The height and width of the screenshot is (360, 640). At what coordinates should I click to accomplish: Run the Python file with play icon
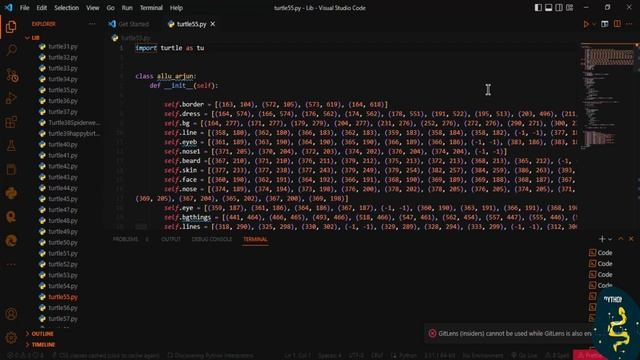click(x=586, y=24)
